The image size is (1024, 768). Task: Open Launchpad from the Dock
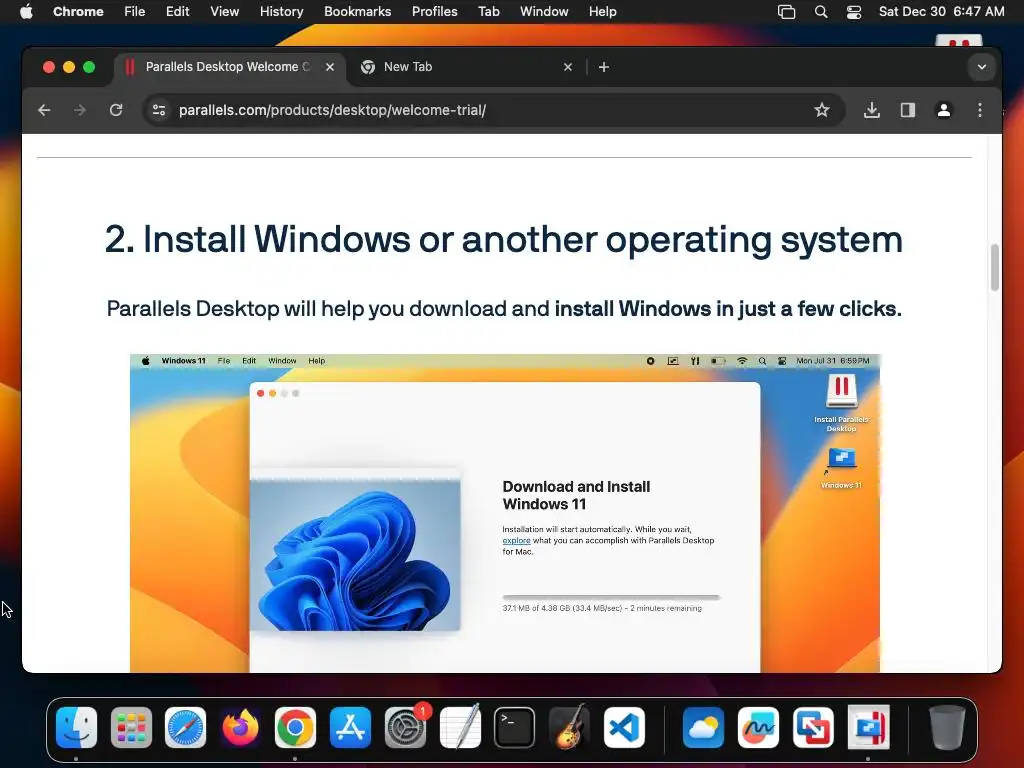coord(131,728)
